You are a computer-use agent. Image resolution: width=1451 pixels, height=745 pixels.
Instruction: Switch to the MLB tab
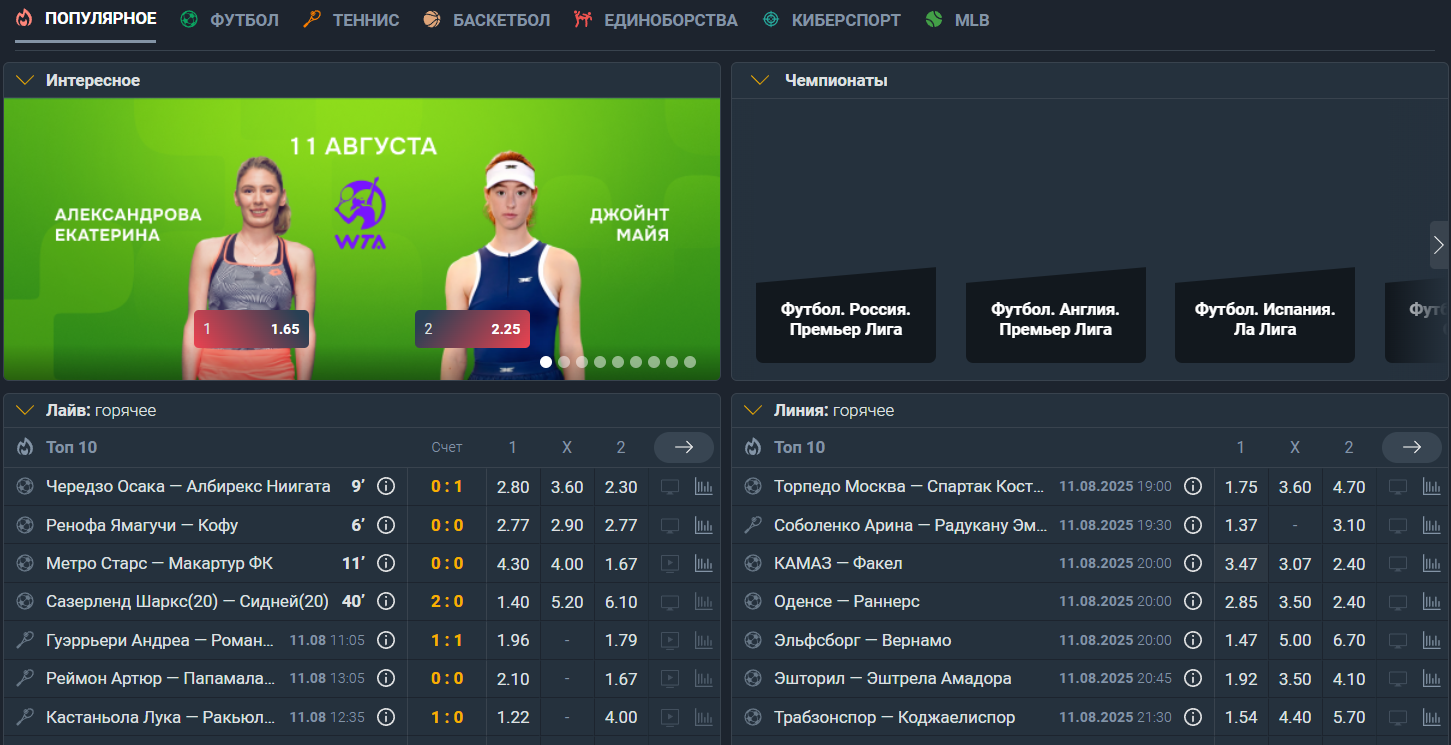coord(957,20)
